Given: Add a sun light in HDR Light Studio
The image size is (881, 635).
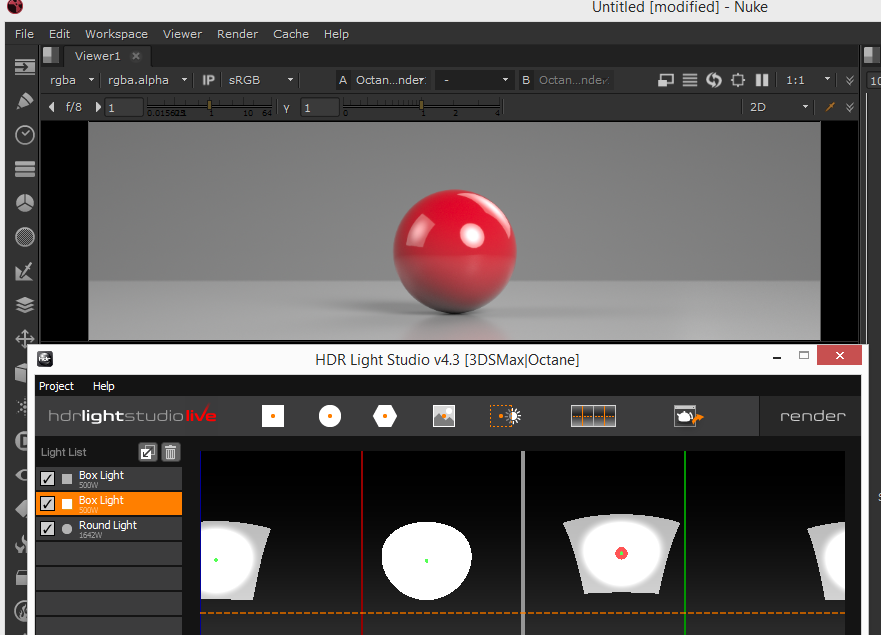Looking at the screenshot, I should click(x=506, y=416).
